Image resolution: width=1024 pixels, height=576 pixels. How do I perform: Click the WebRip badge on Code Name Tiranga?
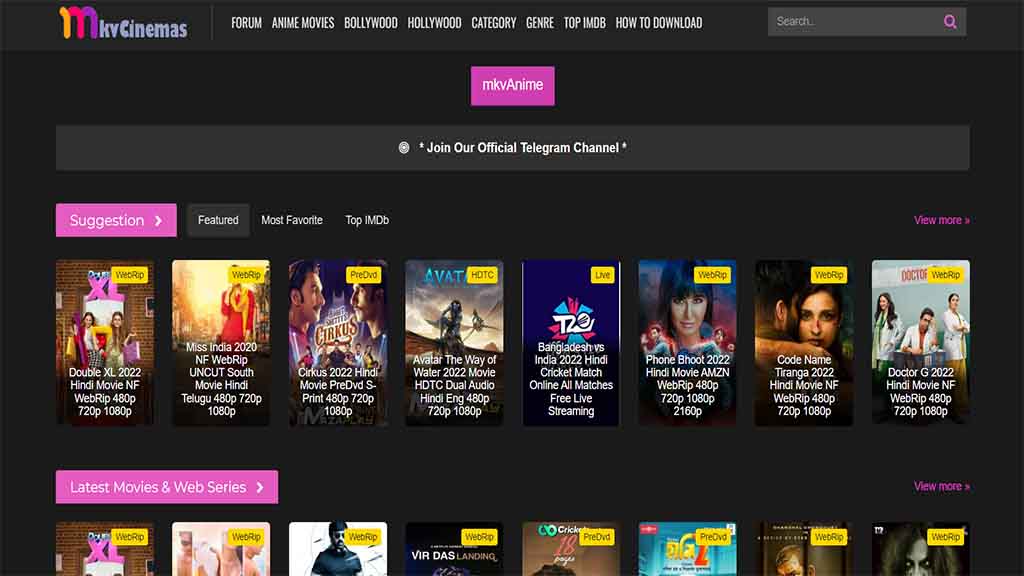pyautogui.click(x=829, y=275)
